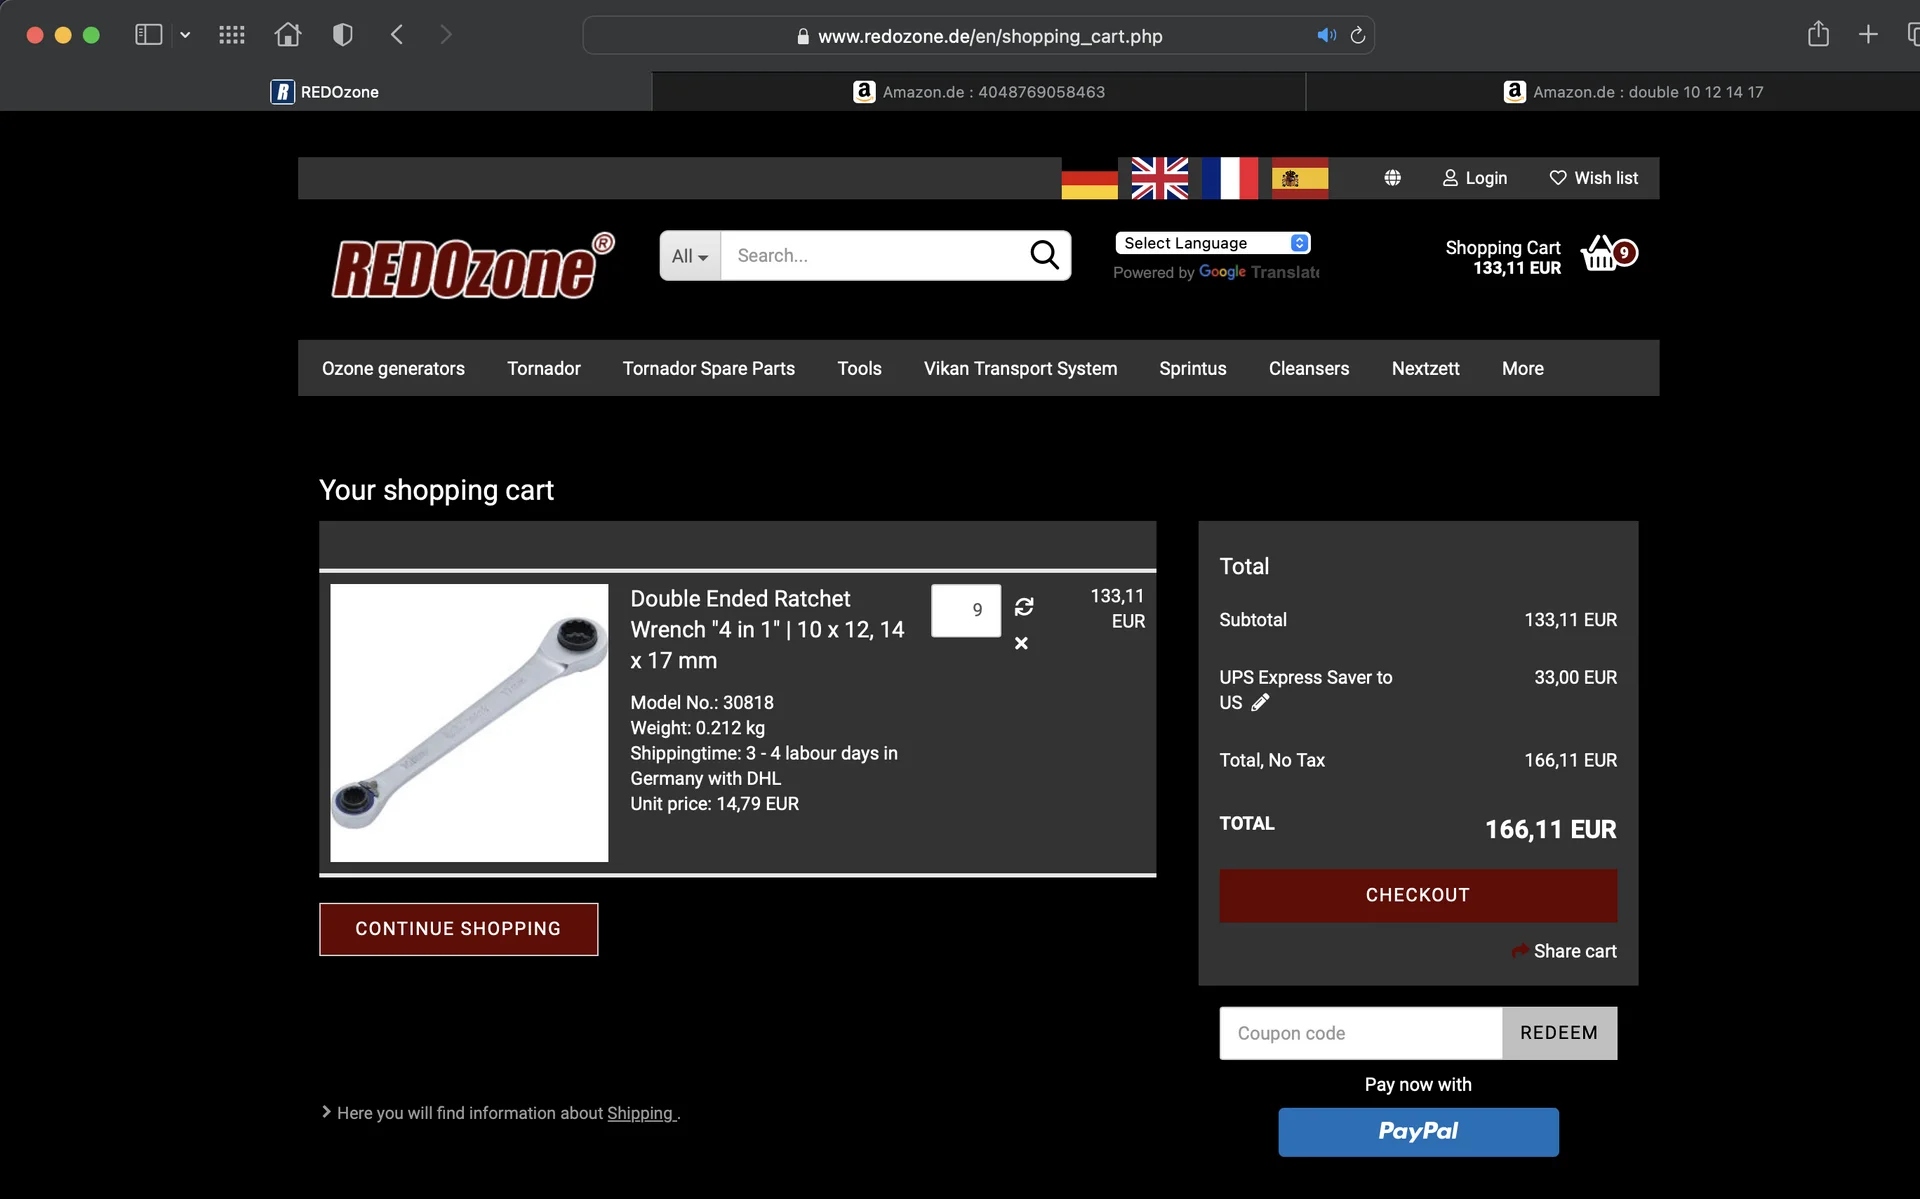Viewport: 1920px width, 1199px height.
Task: Open a new tab with plus icon
Action: point(1868,34)
